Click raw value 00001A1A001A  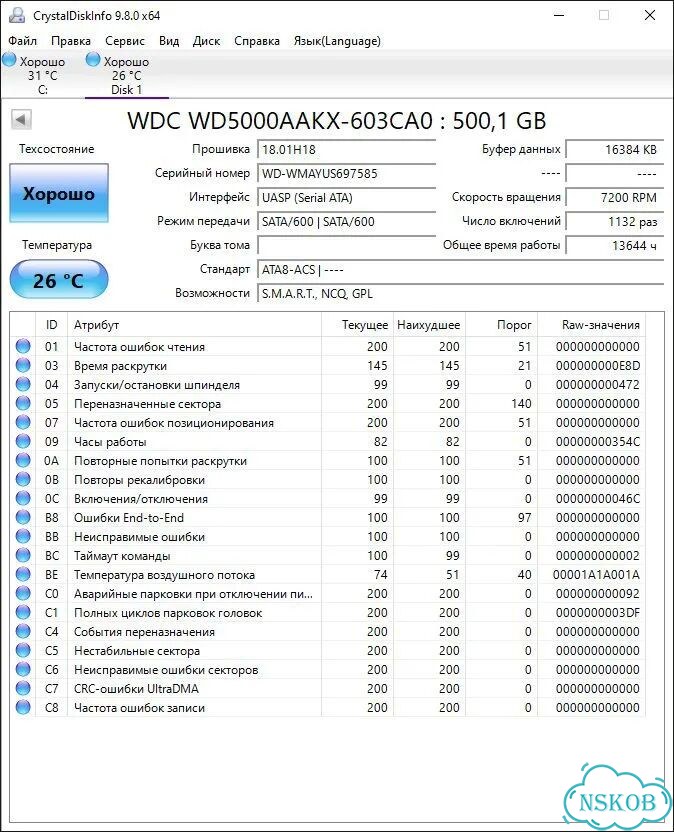pos(596,575)
